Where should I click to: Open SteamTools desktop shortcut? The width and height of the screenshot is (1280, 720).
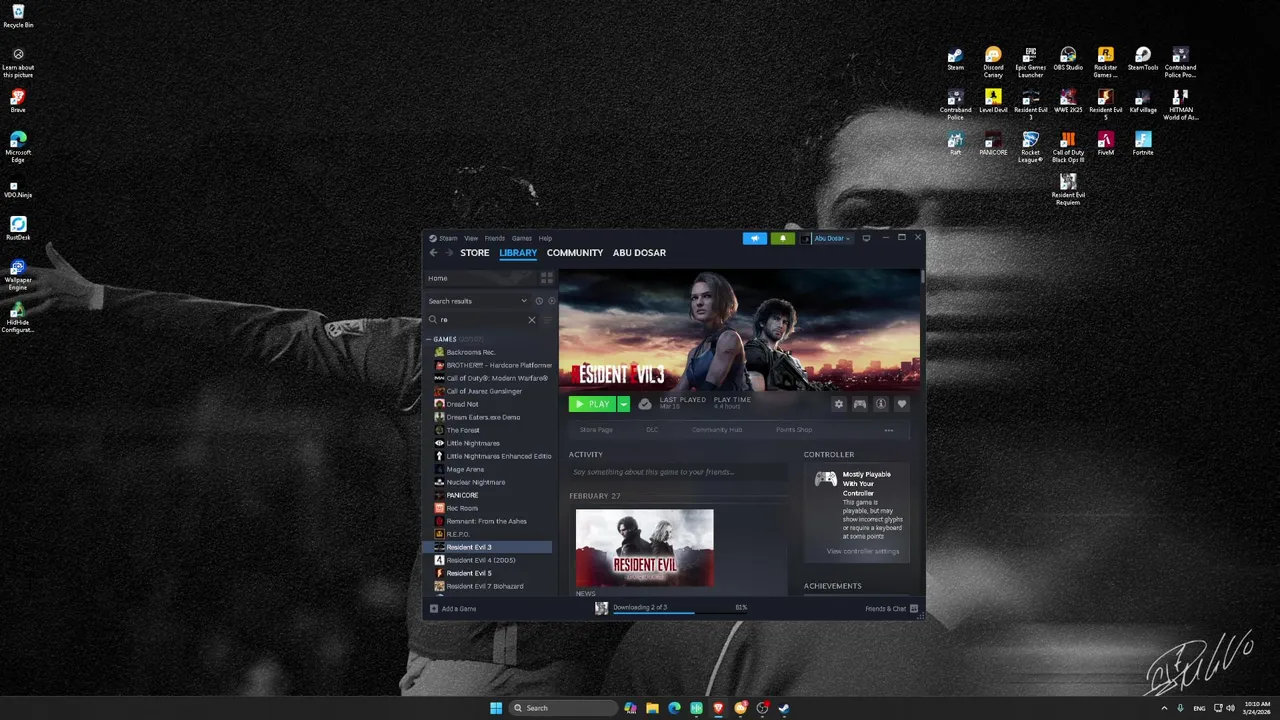pos(1143,58)
